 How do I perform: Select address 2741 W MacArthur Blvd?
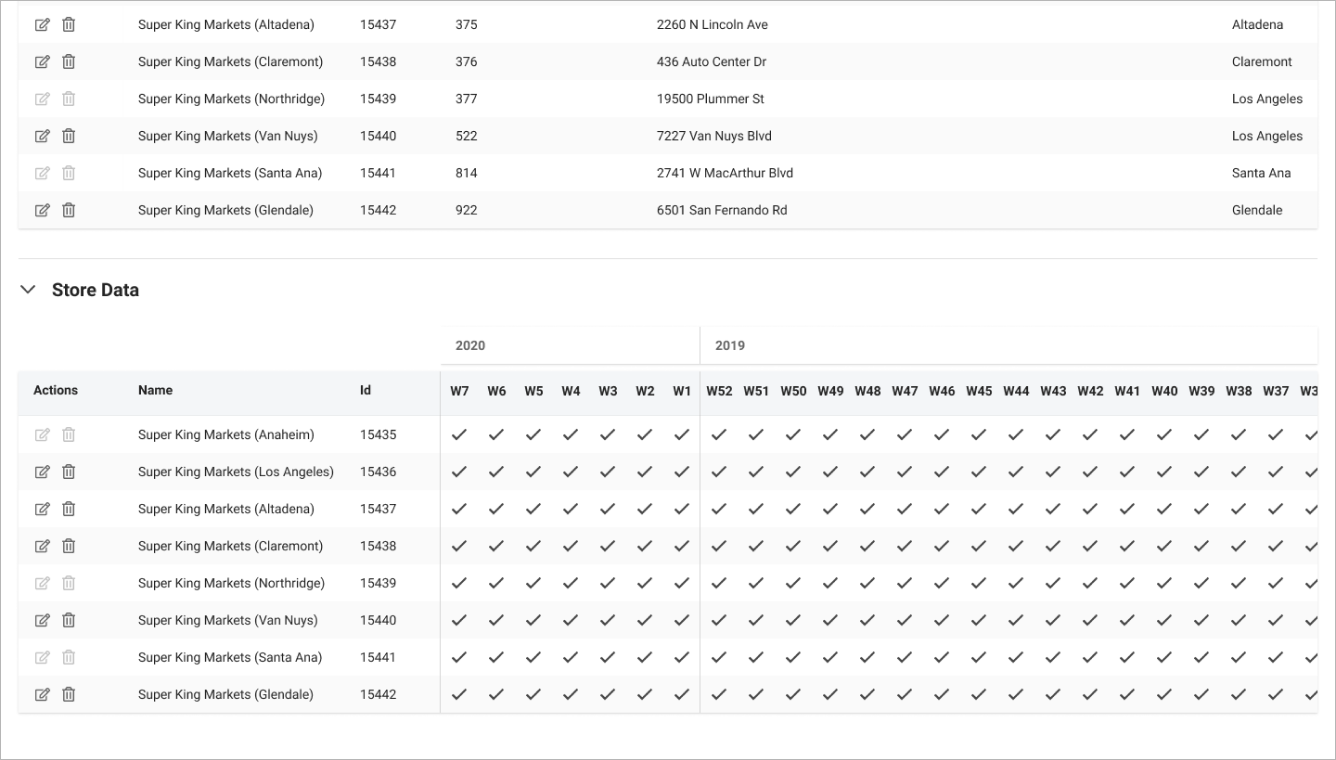point(725,173)
